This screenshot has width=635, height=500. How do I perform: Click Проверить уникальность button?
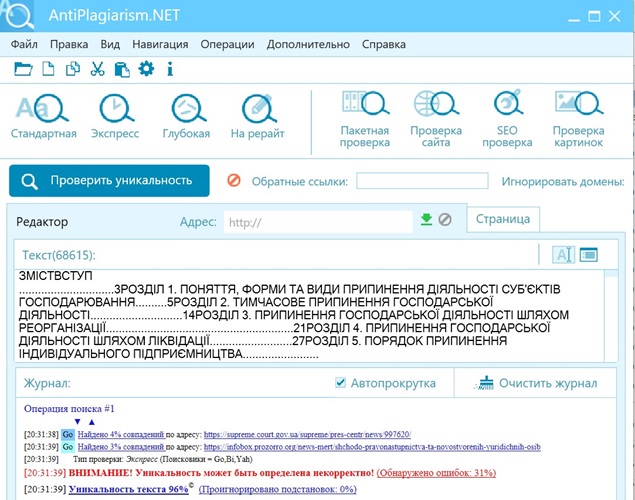pos(109,181)
